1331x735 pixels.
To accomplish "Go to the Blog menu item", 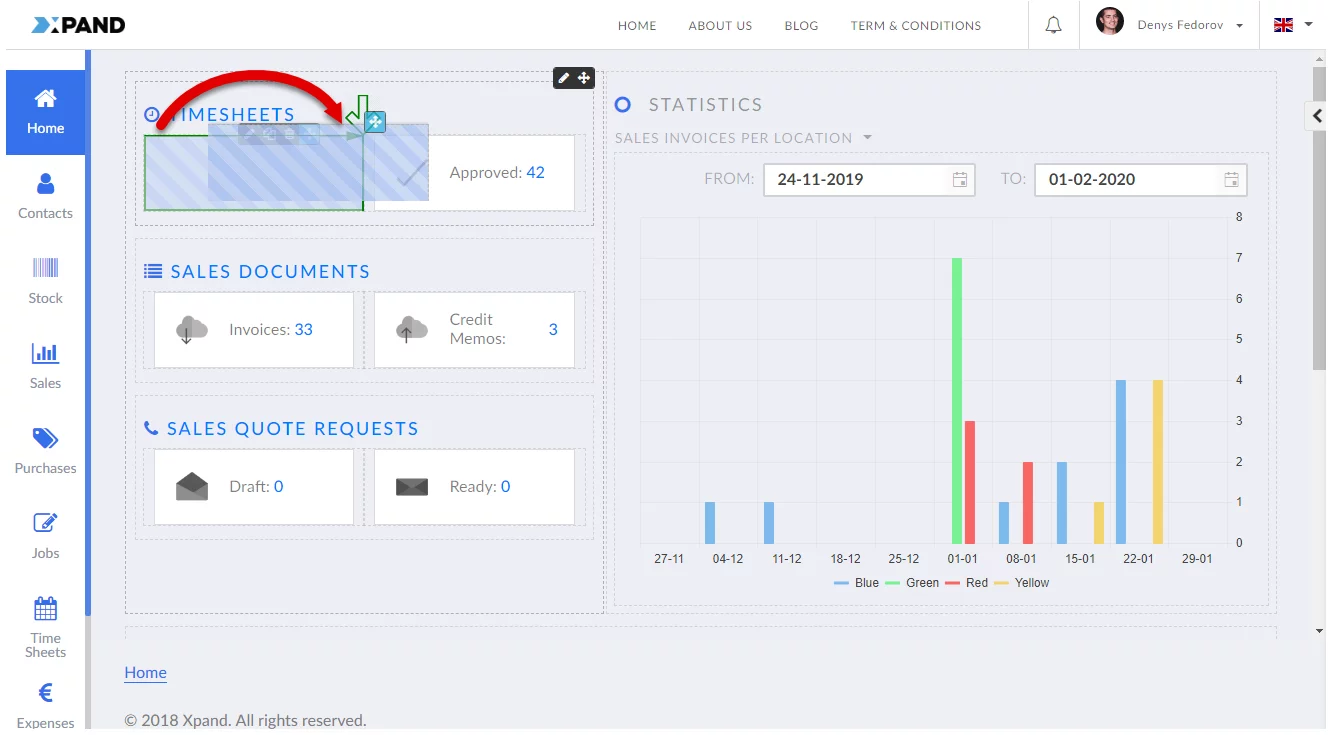I will [x=801, y=26].
